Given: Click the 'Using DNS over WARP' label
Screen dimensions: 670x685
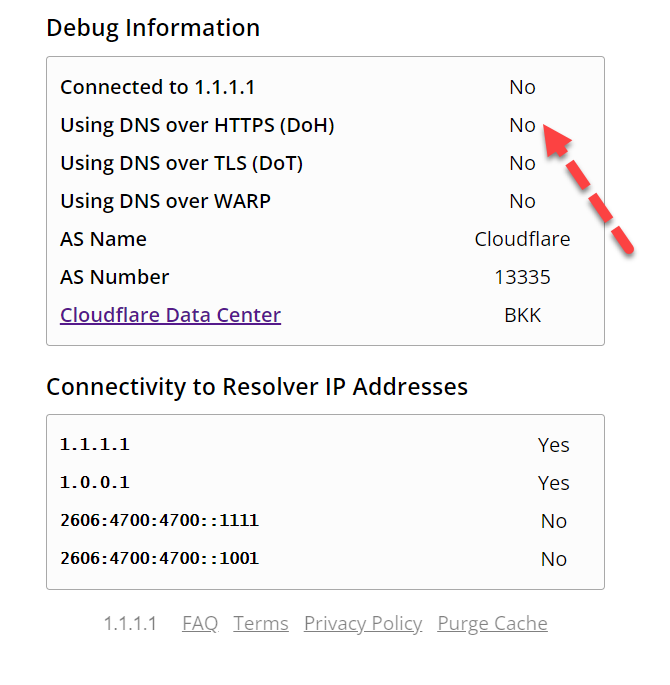Looking at the screenshot, I should (166, 201).
